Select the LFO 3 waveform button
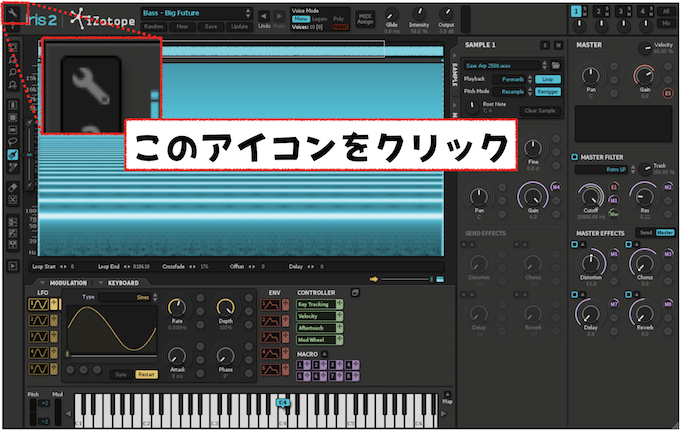Image resolution: width=680 pixels, height=430 pixels. [x=39, y=337]
